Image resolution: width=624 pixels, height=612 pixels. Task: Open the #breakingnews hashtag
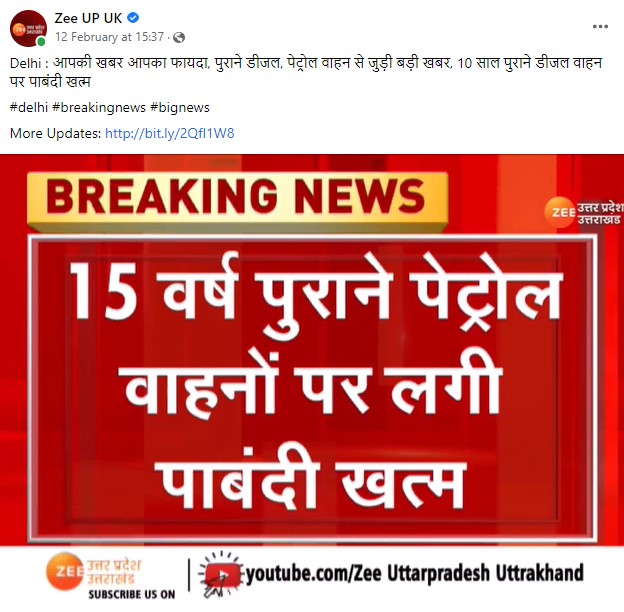[99, 107]
